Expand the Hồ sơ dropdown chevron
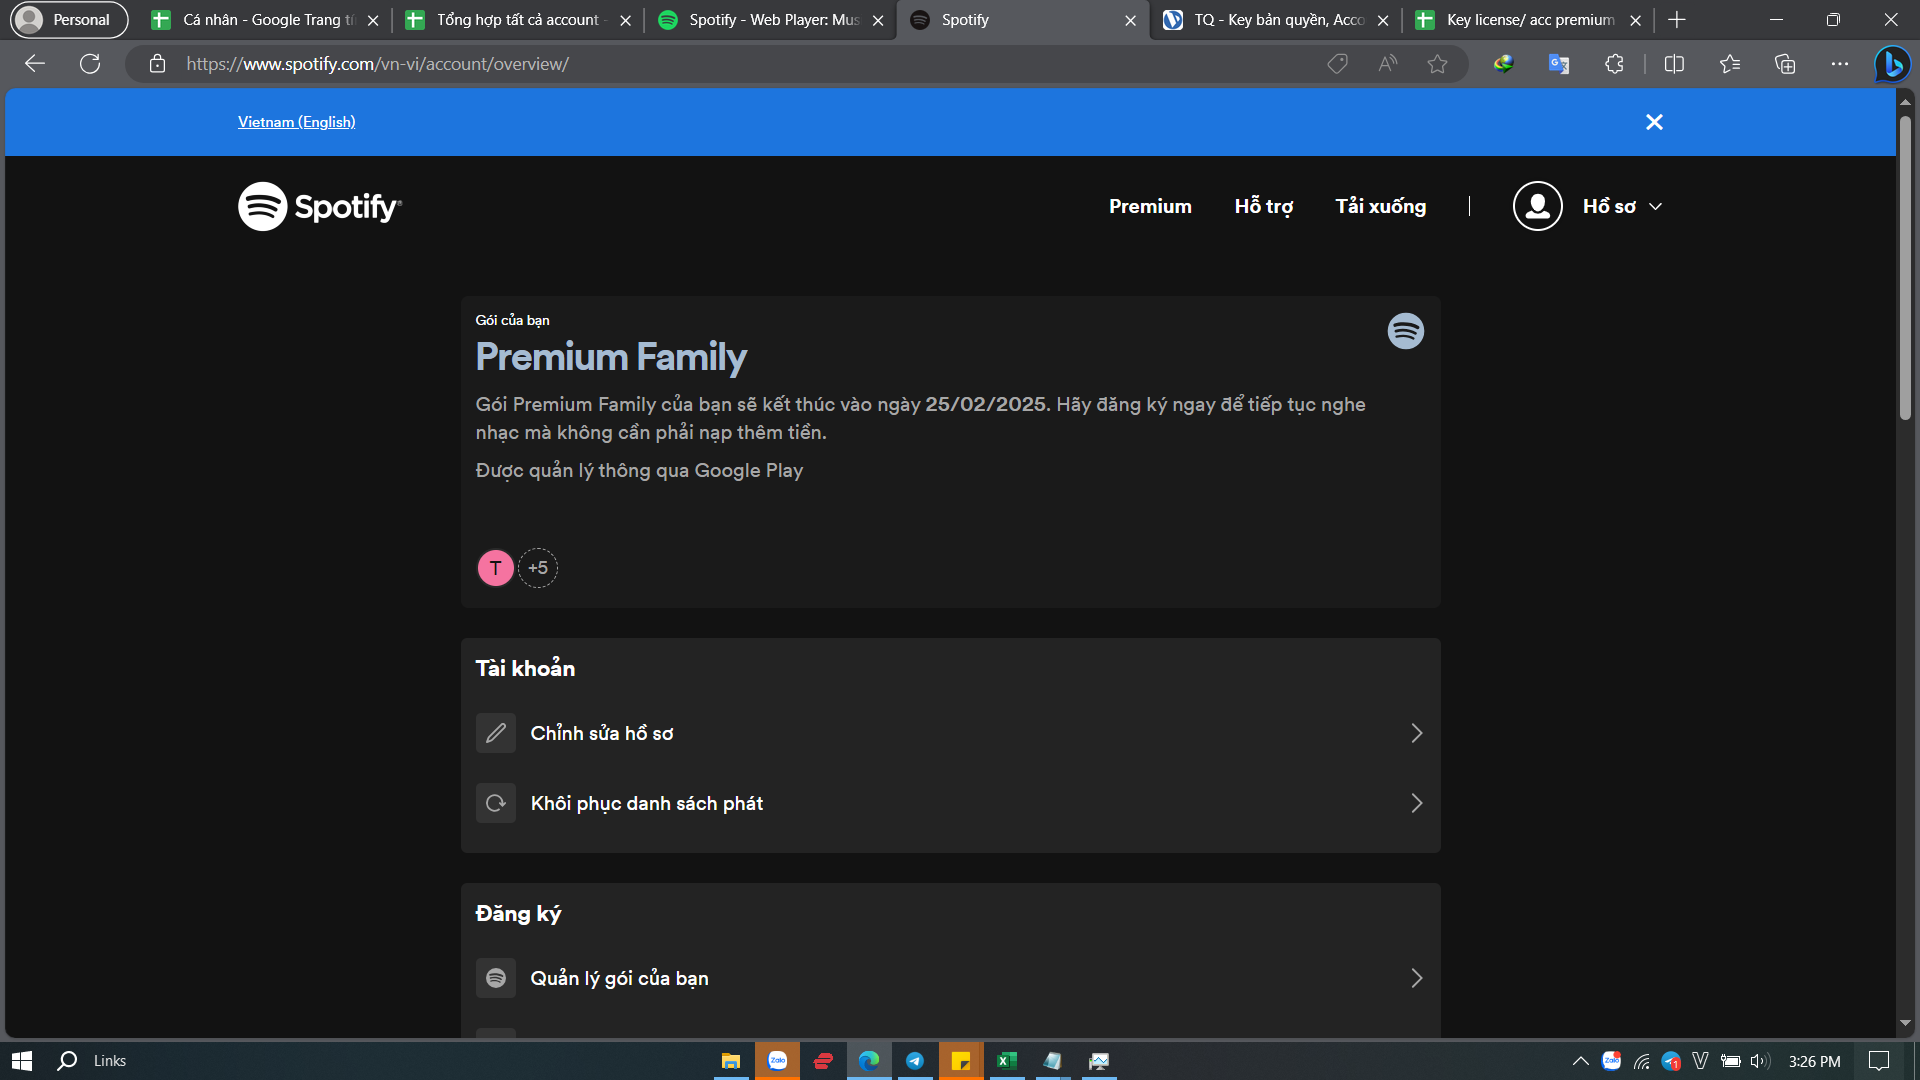1920x1080 pixels. 1656,206
